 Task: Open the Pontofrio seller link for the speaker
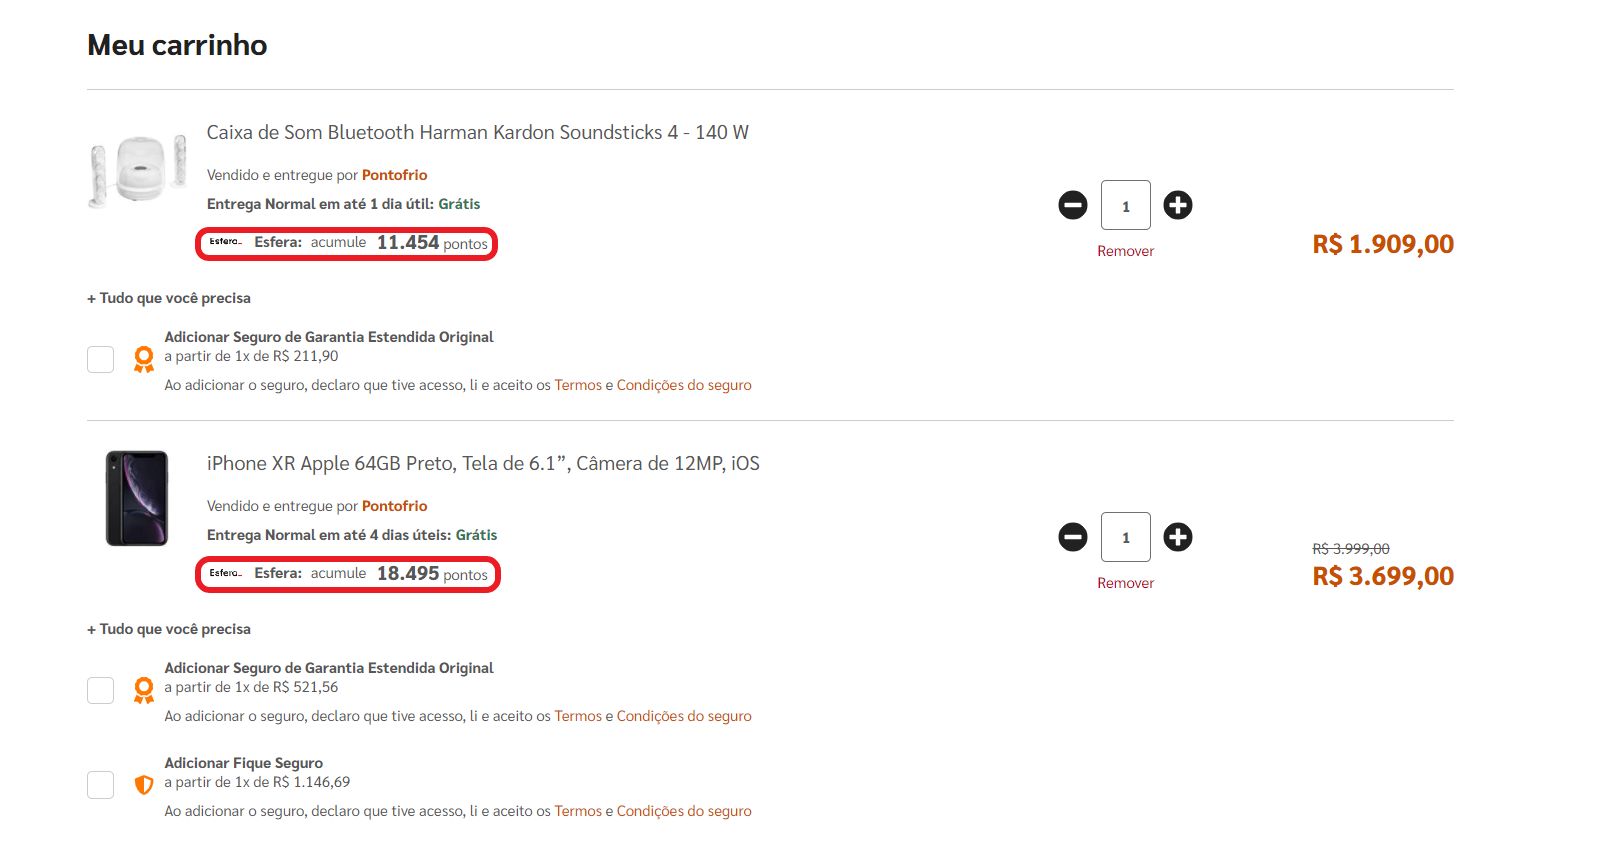[394, 175]
